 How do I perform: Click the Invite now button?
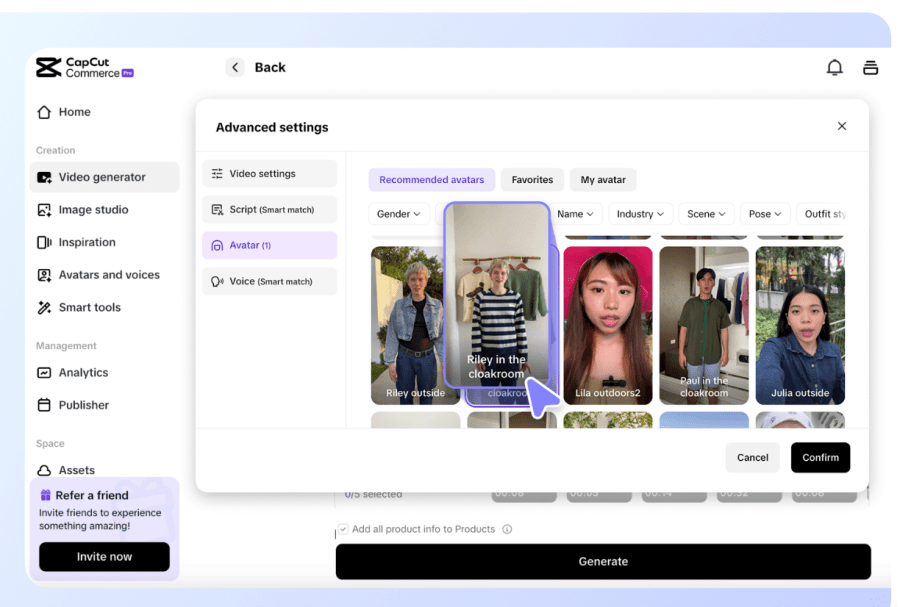click(x=104, y=557)
